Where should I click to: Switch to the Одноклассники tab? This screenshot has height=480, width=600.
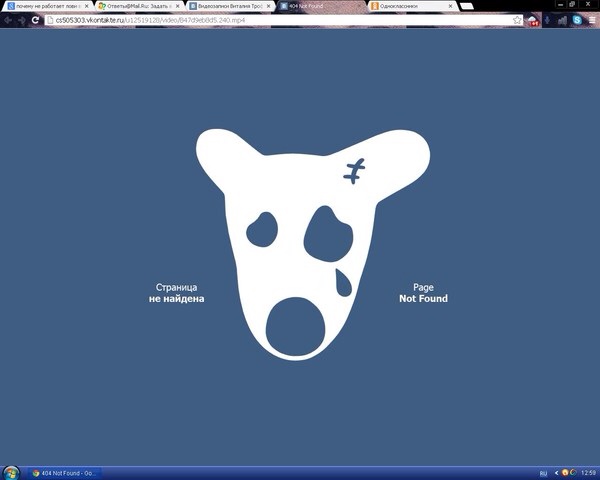[x=412, y=6]
